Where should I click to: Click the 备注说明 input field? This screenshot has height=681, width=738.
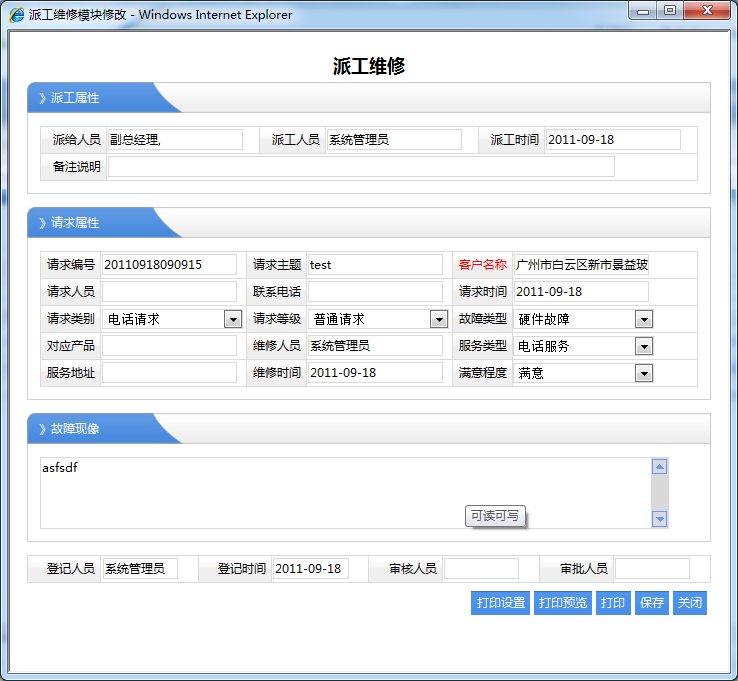coord(360,167)
